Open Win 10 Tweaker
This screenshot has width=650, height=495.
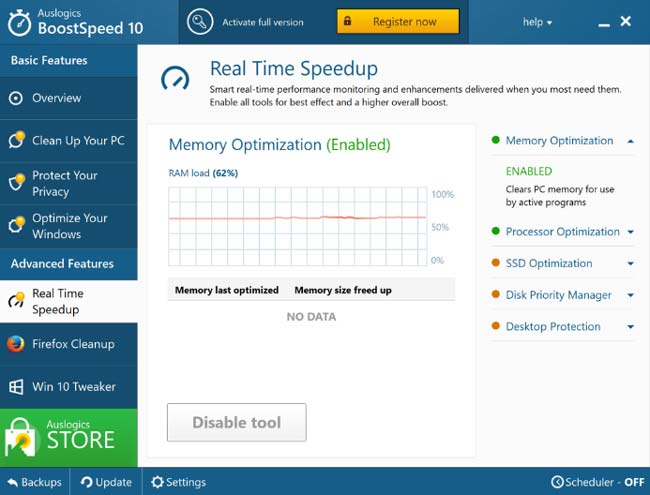[x=68, y=387]
